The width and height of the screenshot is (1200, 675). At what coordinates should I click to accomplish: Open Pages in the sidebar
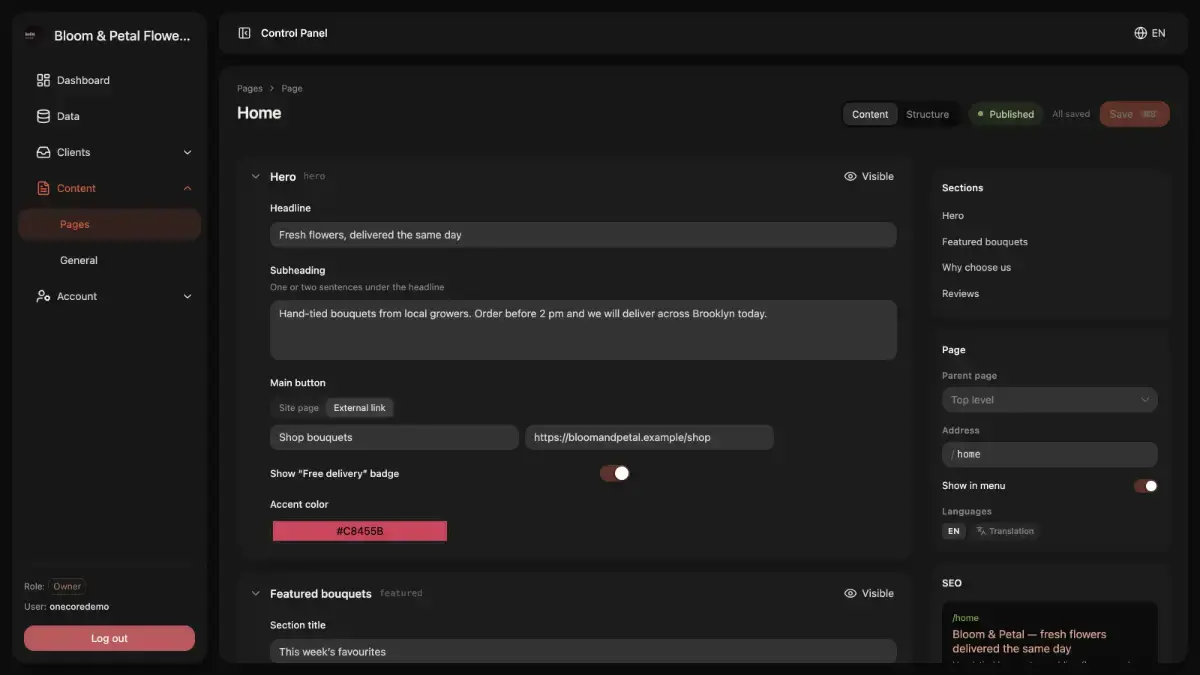click(x=110, y=224)
